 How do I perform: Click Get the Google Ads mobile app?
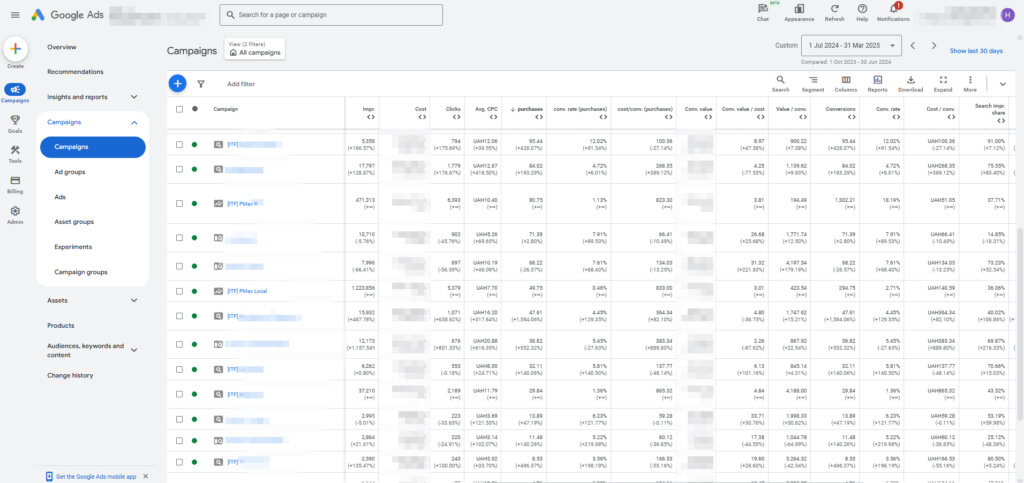pyautogui.click(x=97, y=476)
